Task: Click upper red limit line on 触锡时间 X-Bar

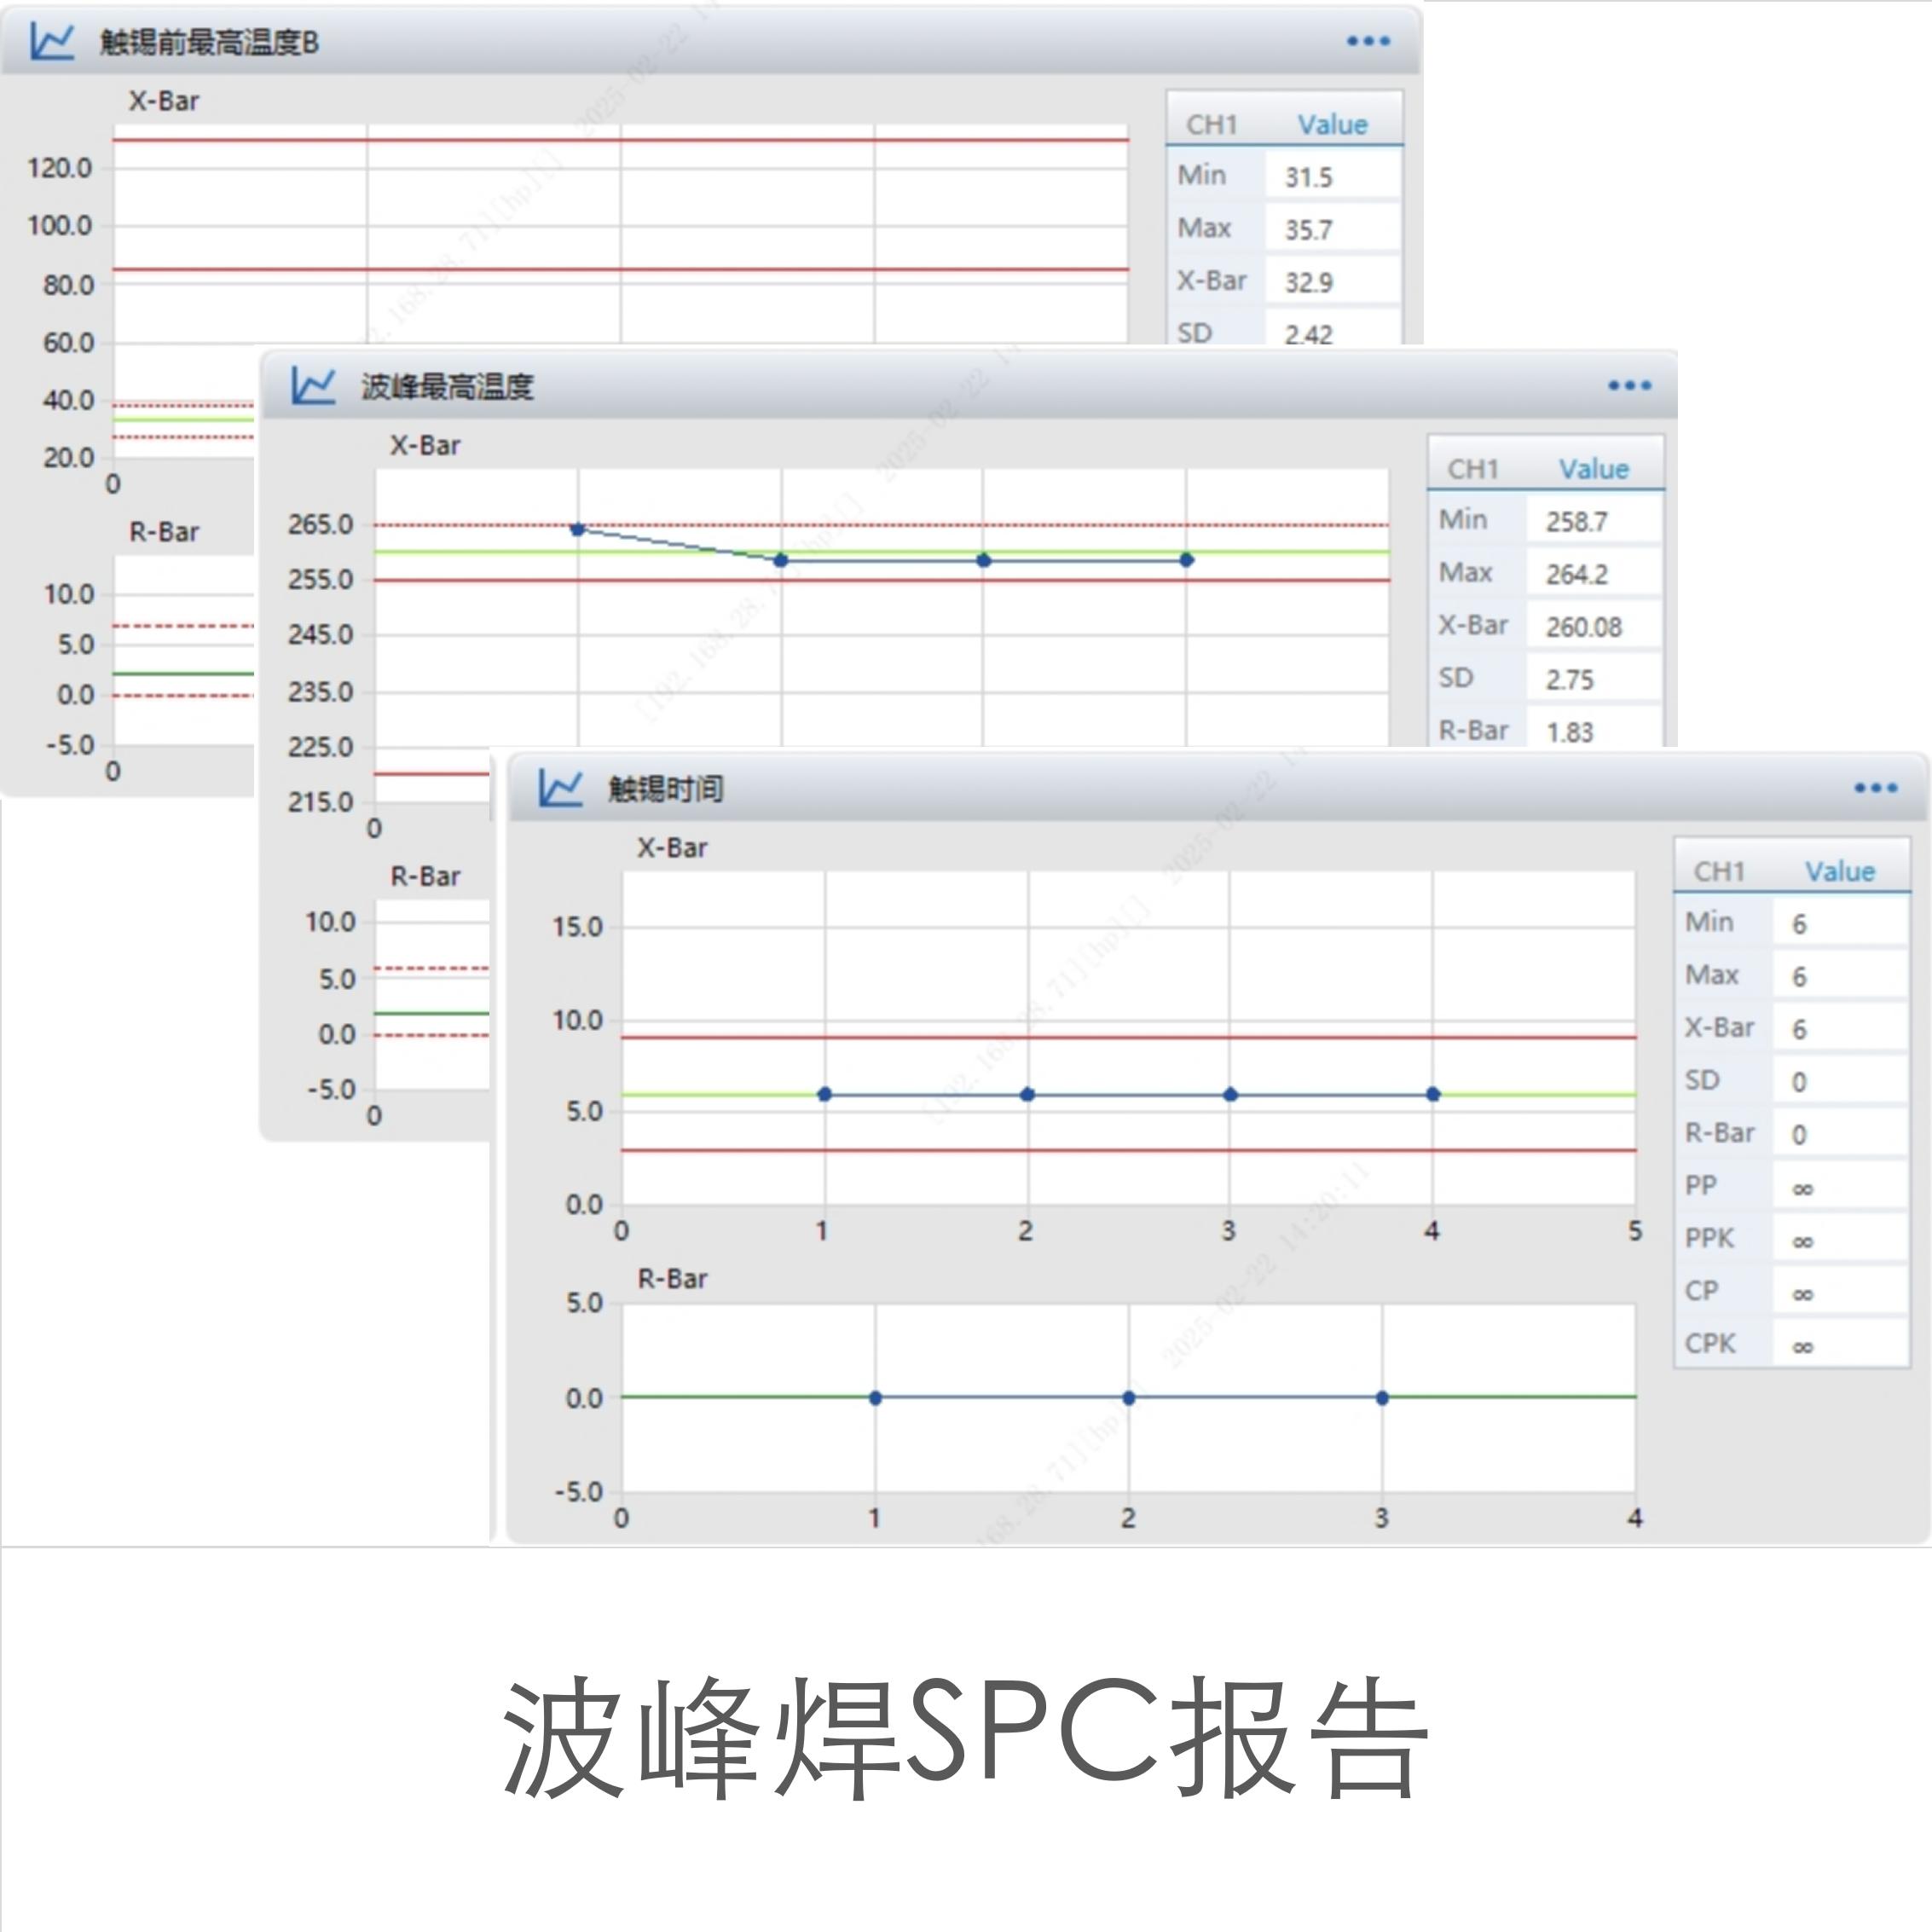Action: tap(1128, 1038)
